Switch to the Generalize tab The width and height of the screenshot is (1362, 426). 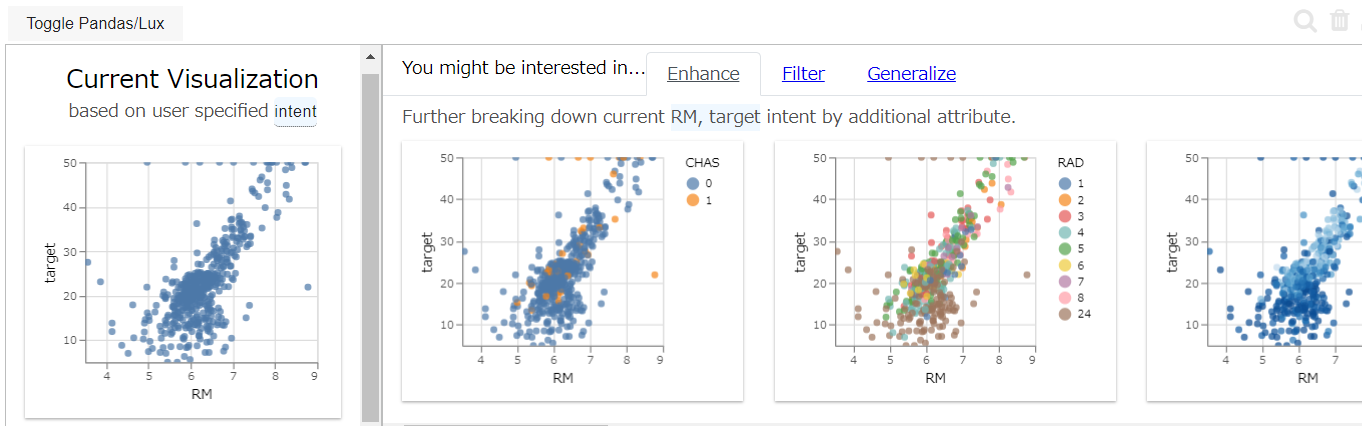911,74
